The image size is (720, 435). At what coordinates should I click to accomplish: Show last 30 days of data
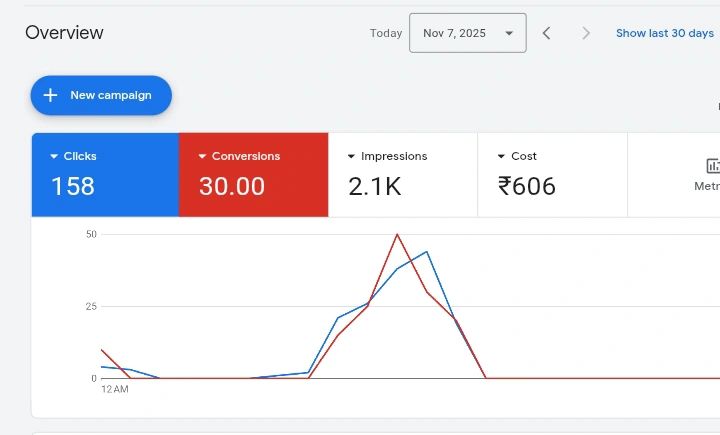tap(664, 33)
